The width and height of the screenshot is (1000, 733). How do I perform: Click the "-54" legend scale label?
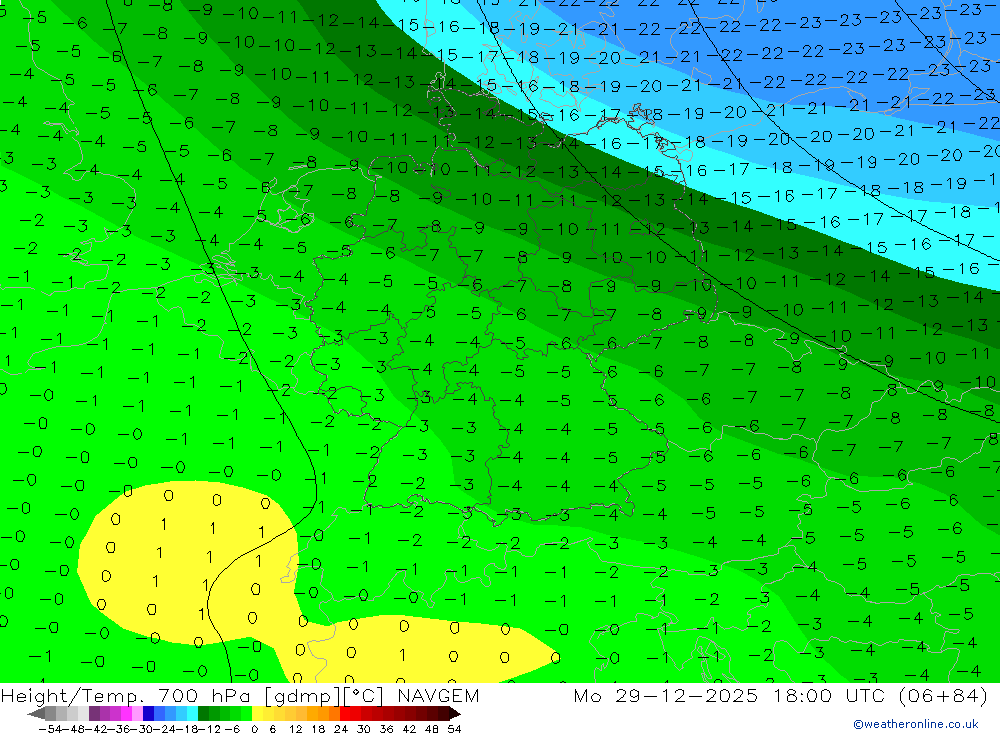click(50, 729)
